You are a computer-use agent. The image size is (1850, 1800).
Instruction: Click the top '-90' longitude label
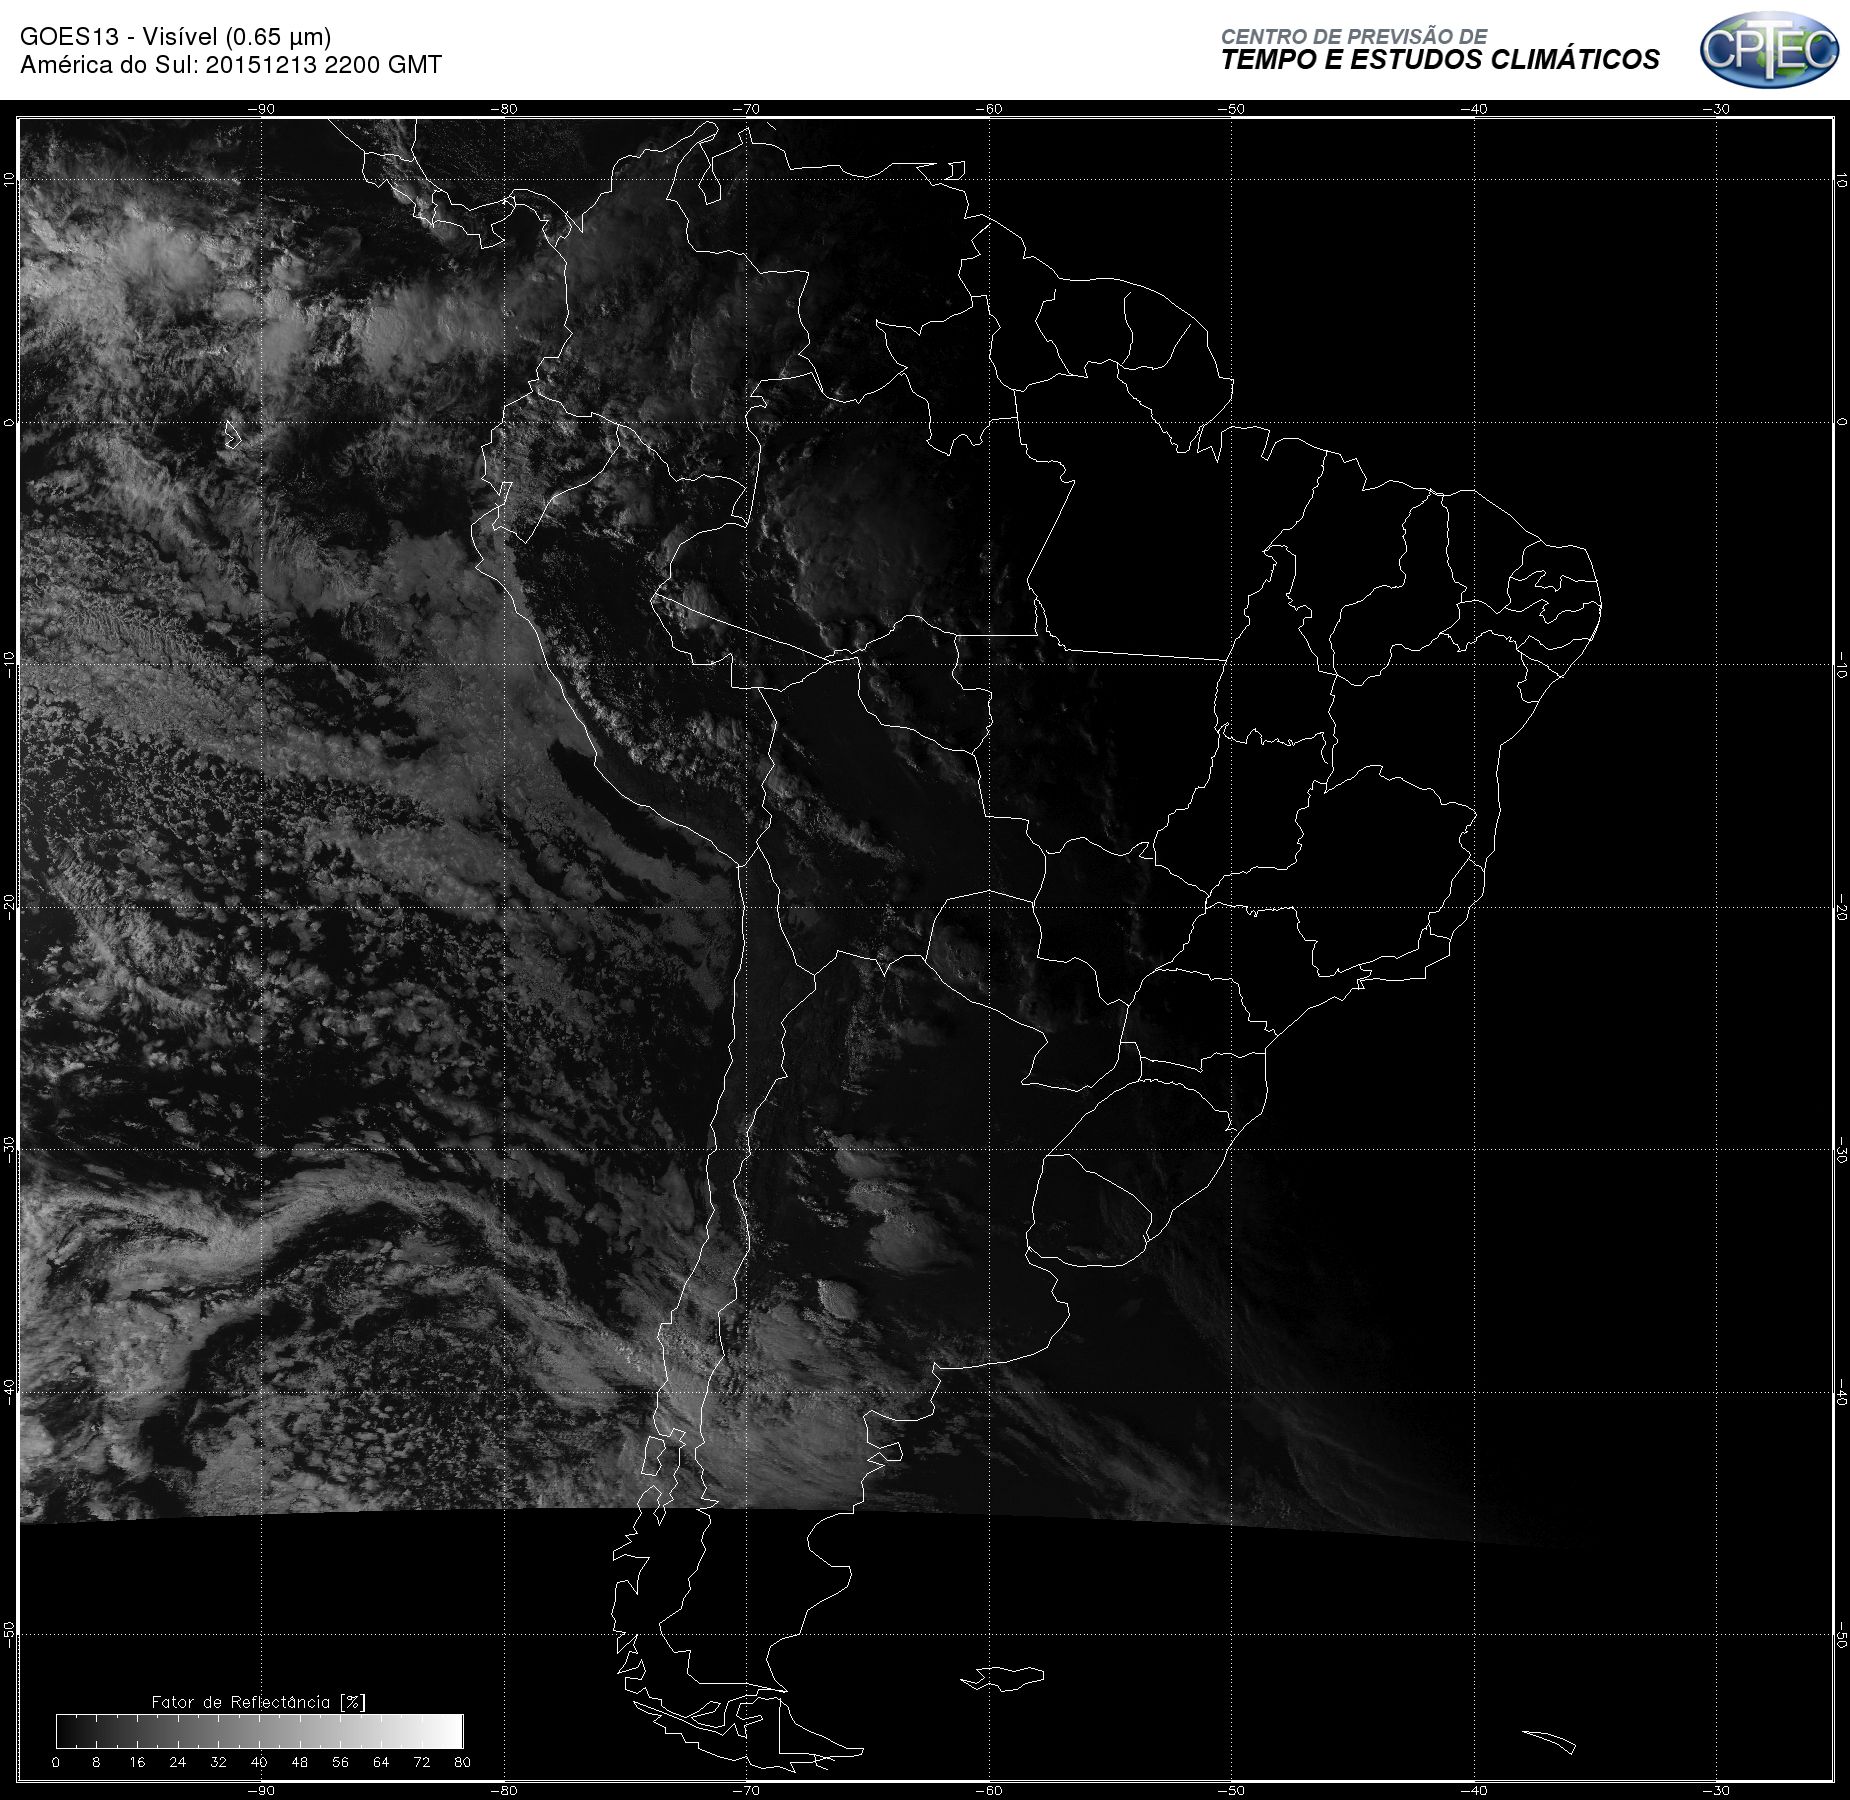click(261, 109)
